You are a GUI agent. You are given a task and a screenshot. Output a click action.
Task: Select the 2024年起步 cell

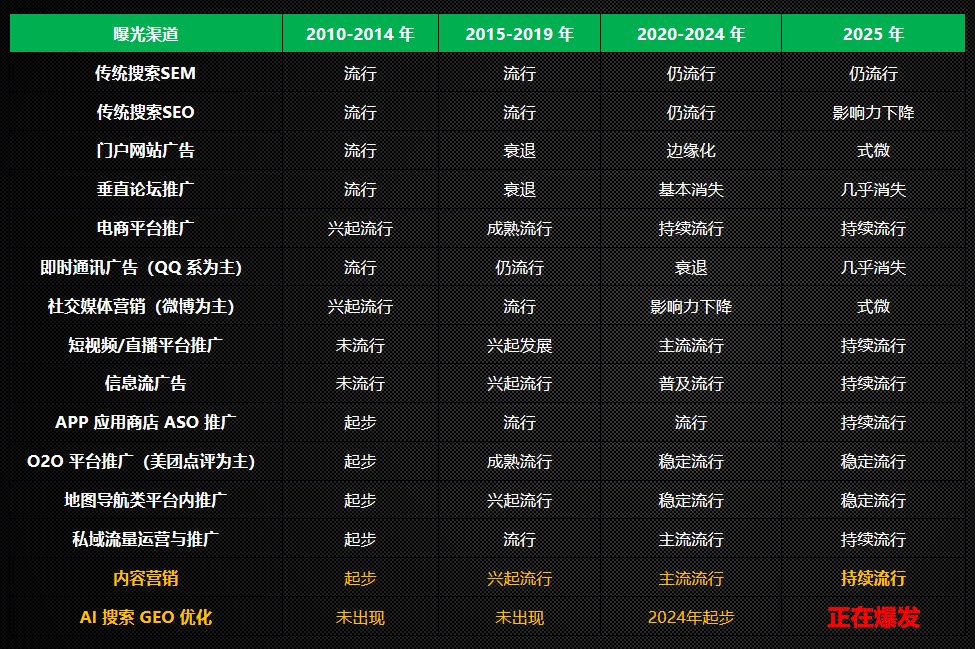click(691, 617)
